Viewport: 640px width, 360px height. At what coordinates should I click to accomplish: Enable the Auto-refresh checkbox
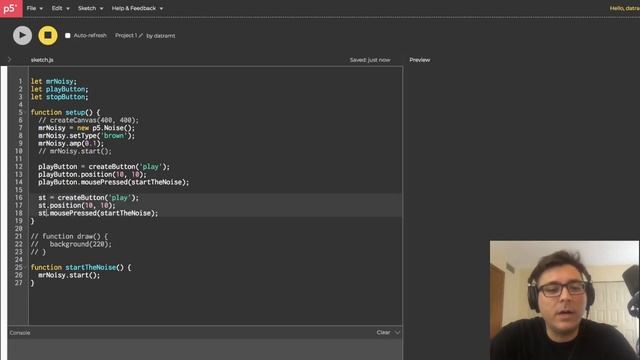tap(68, 36)
